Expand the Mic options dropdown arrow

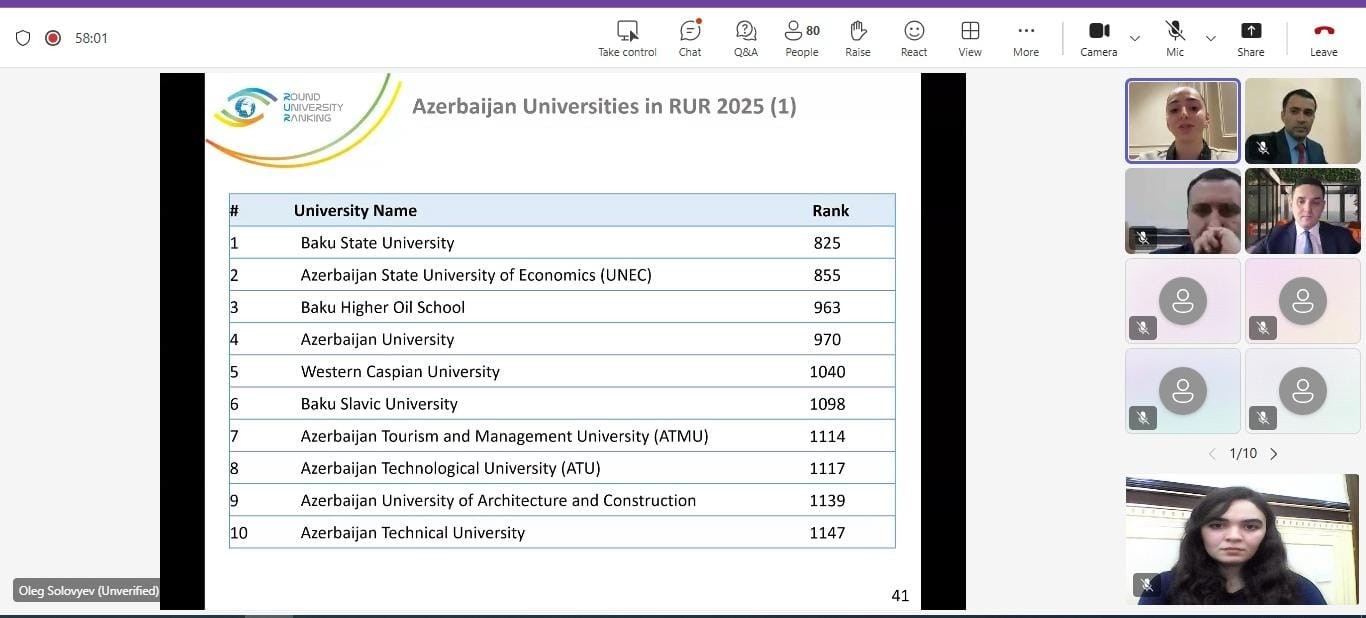coord(1210,38)
